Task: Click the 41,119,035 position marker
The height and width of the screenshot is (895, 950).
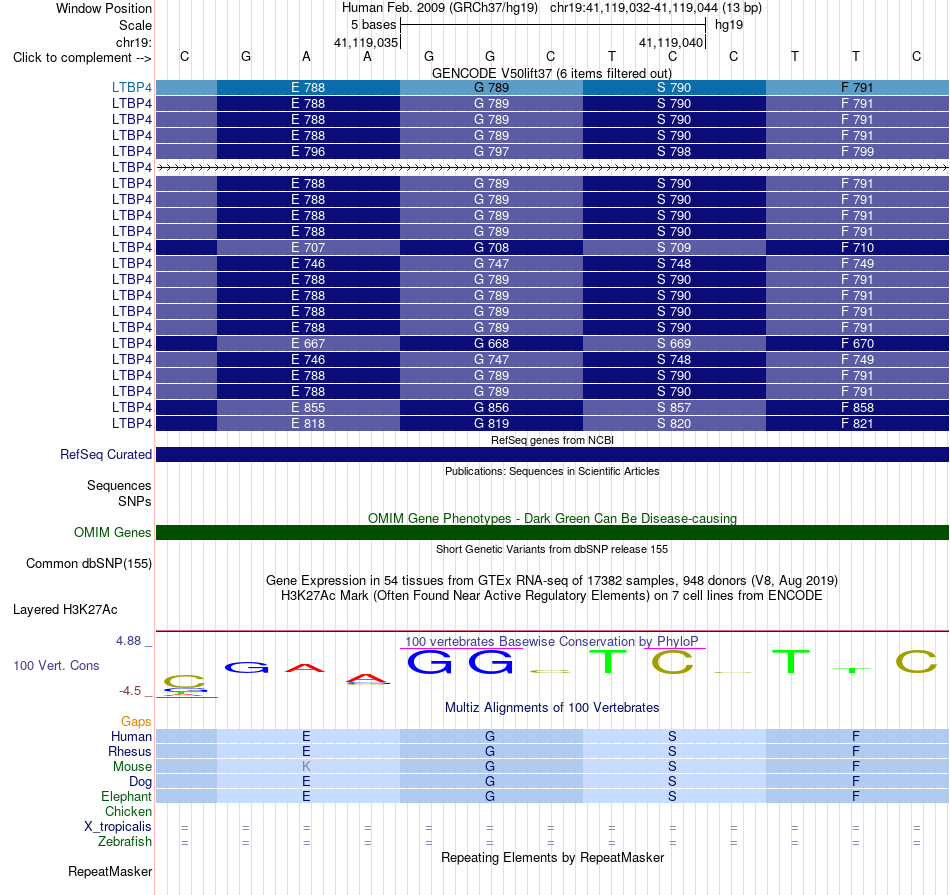Action: (x=366, y=42)
